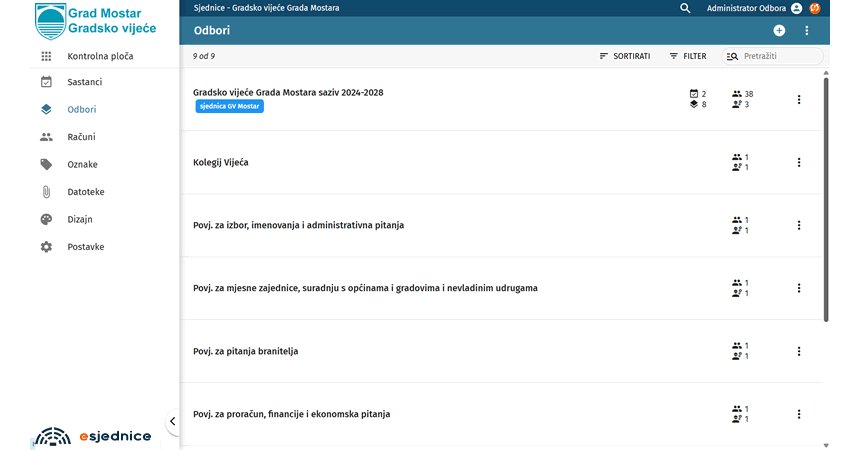The image size is (860, 450).
Task: Click the Datoteke paperclip icon
Action: coord(46,192)
